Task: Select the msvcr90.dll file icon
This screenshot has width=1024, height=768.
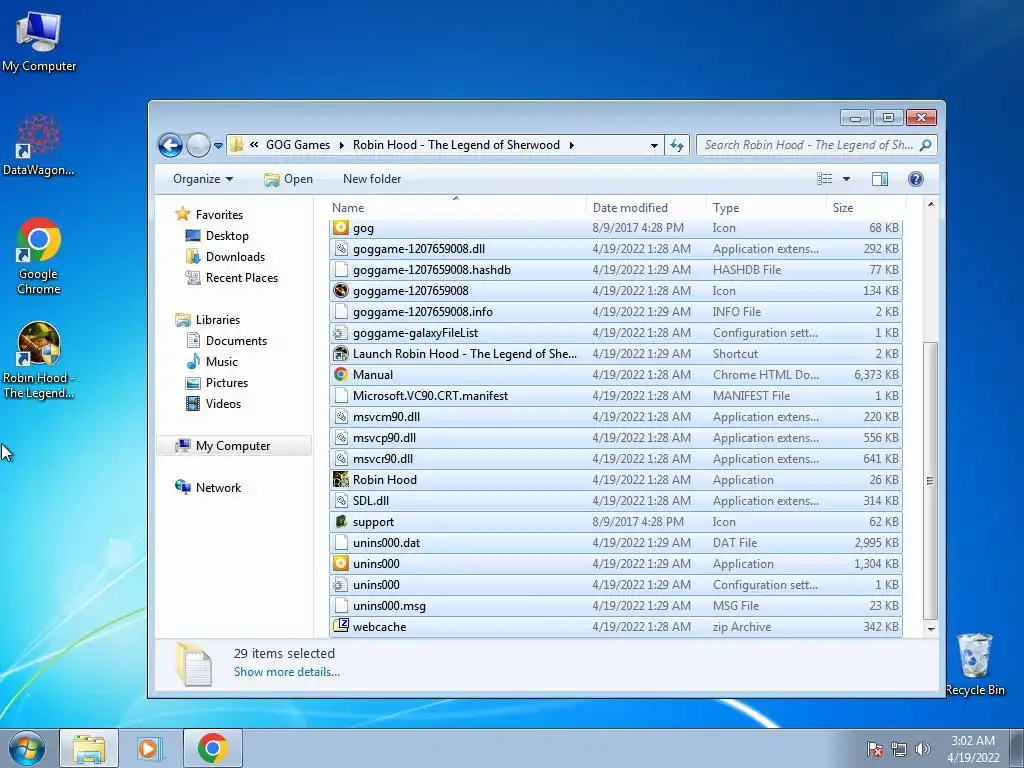Action: pos(340,458)
